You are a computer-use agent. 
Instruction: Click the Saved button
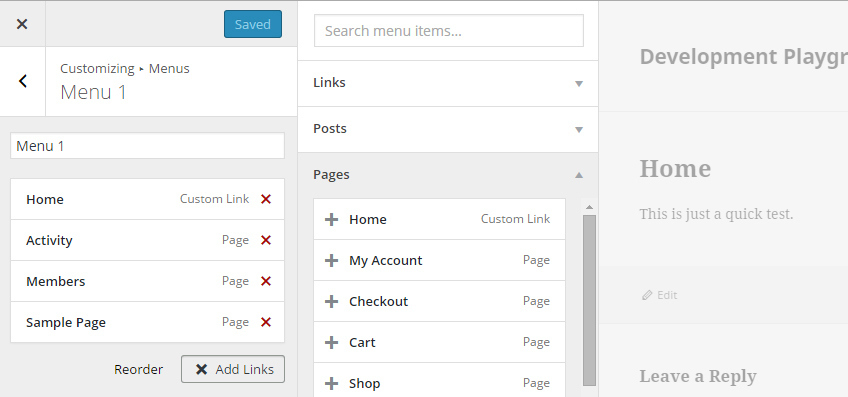[253, 24]
